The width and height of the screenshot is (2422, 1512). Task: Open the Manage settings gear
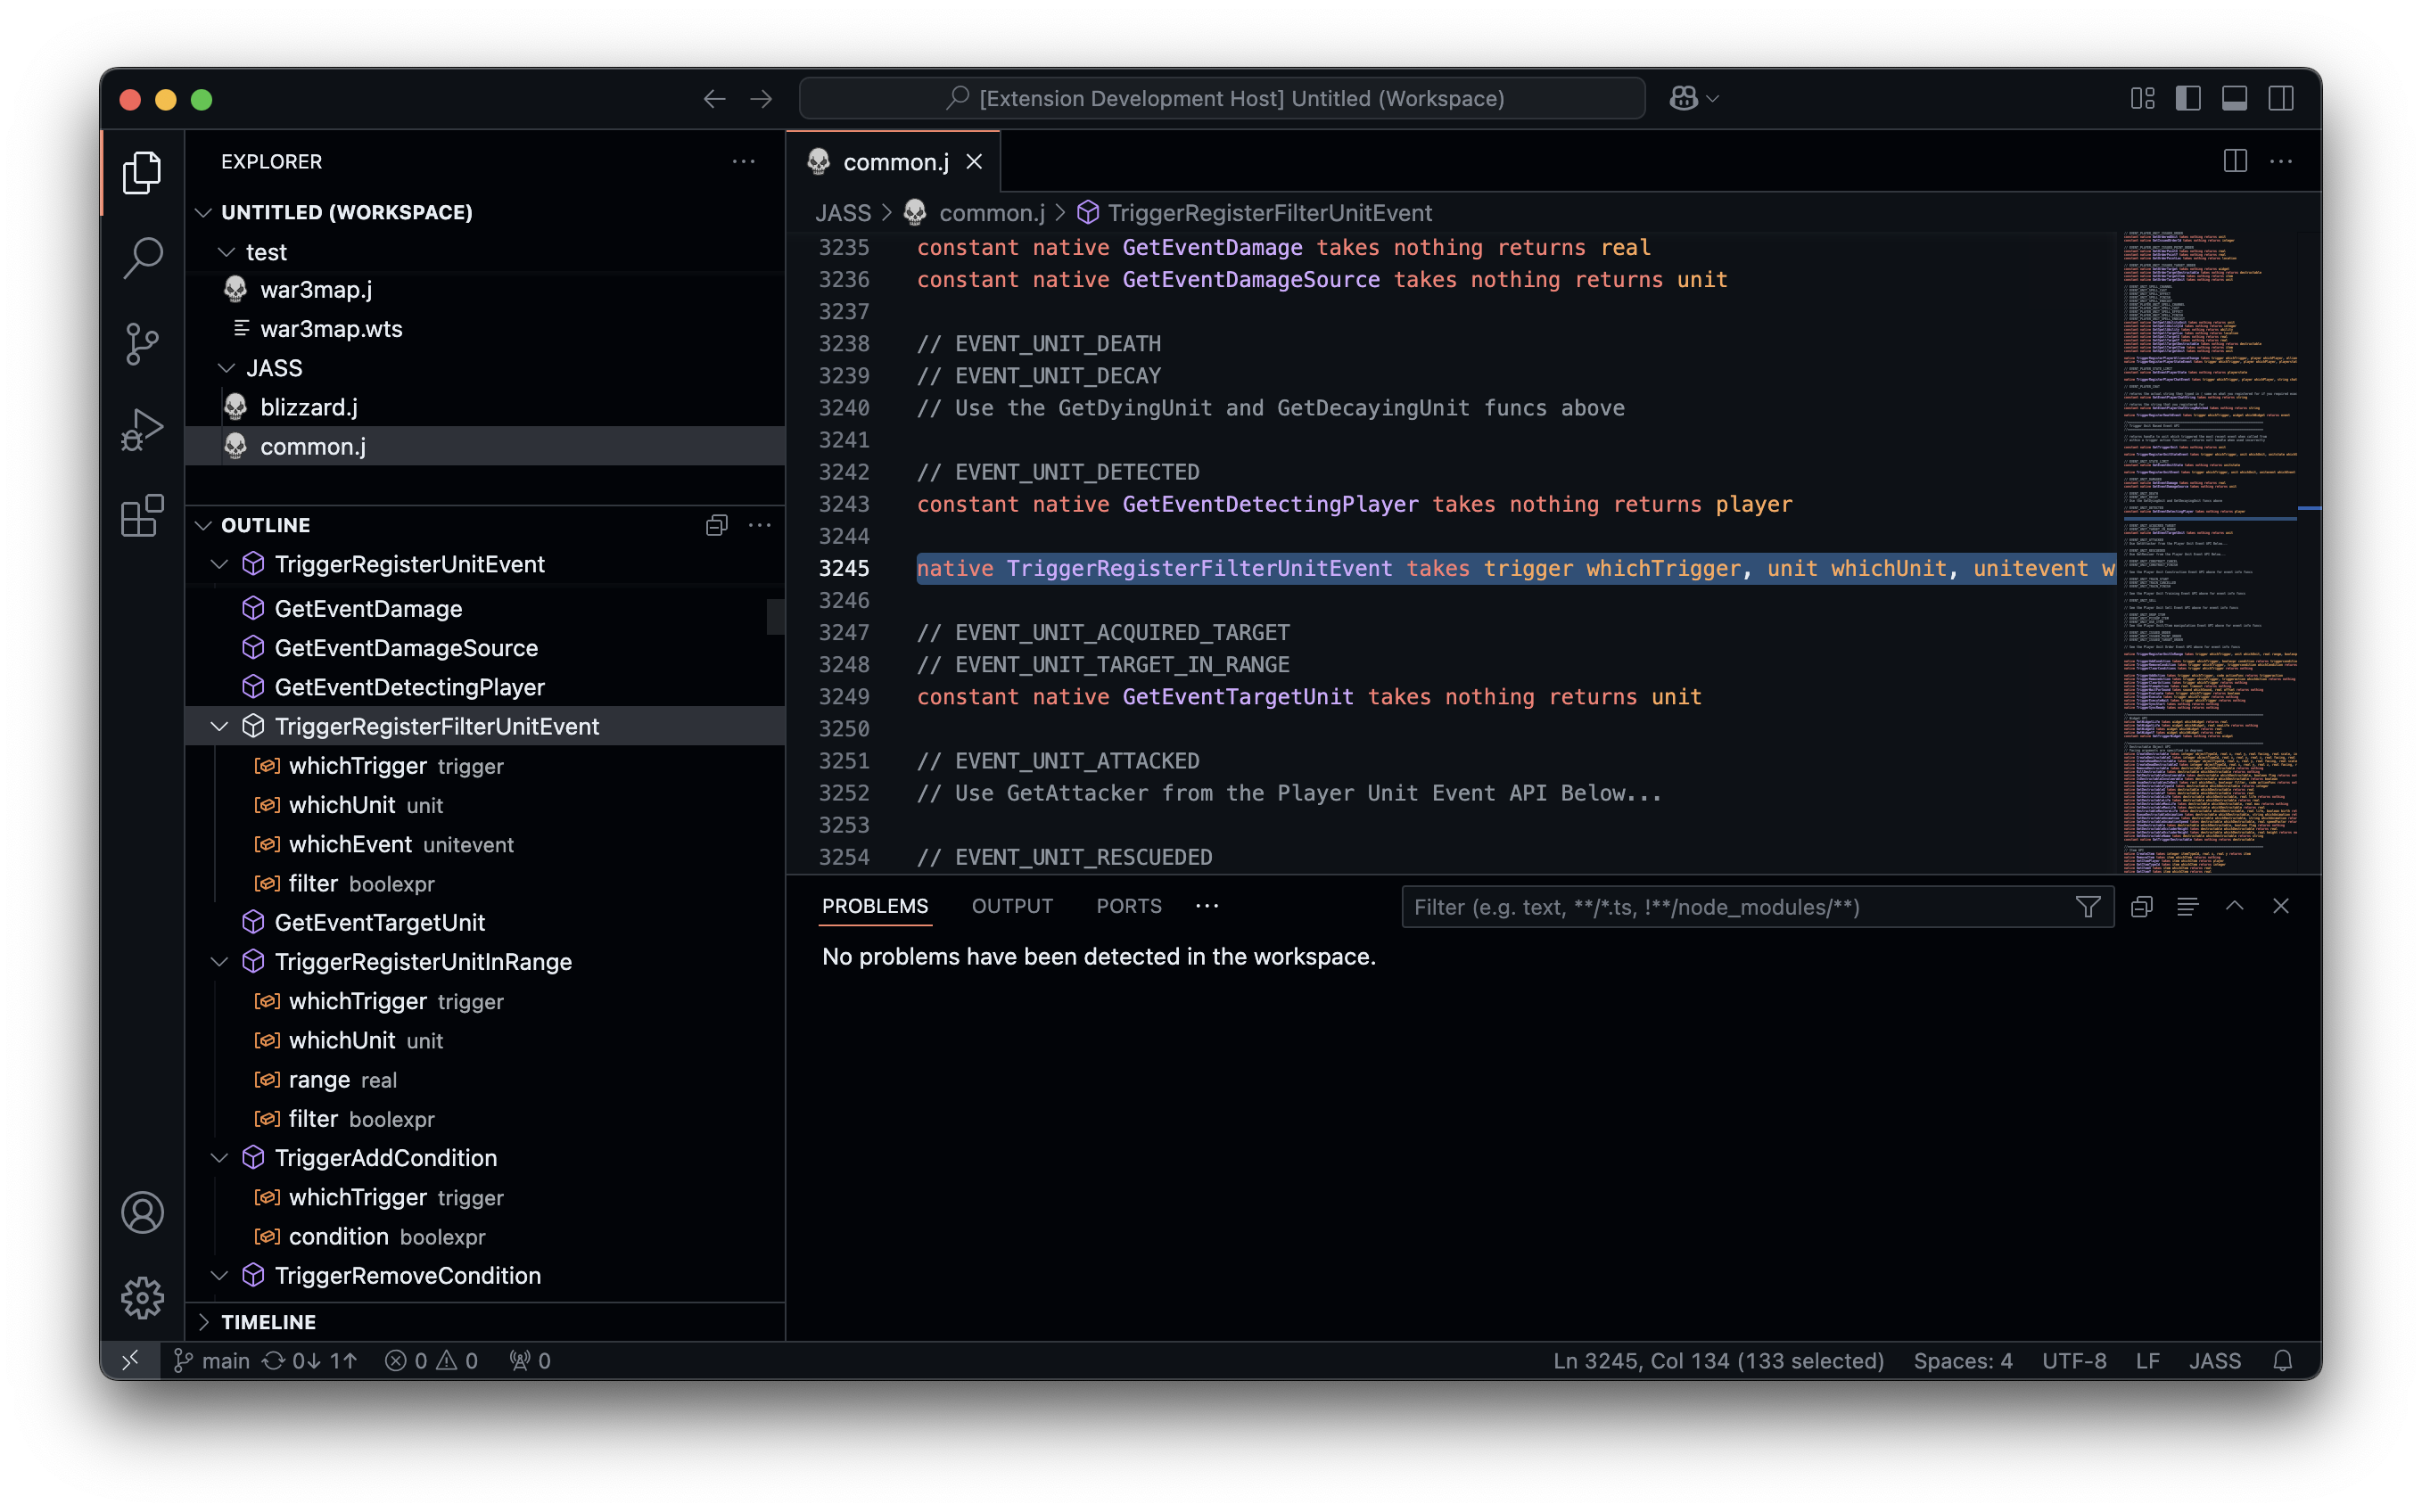click(x=142, y=1298)
